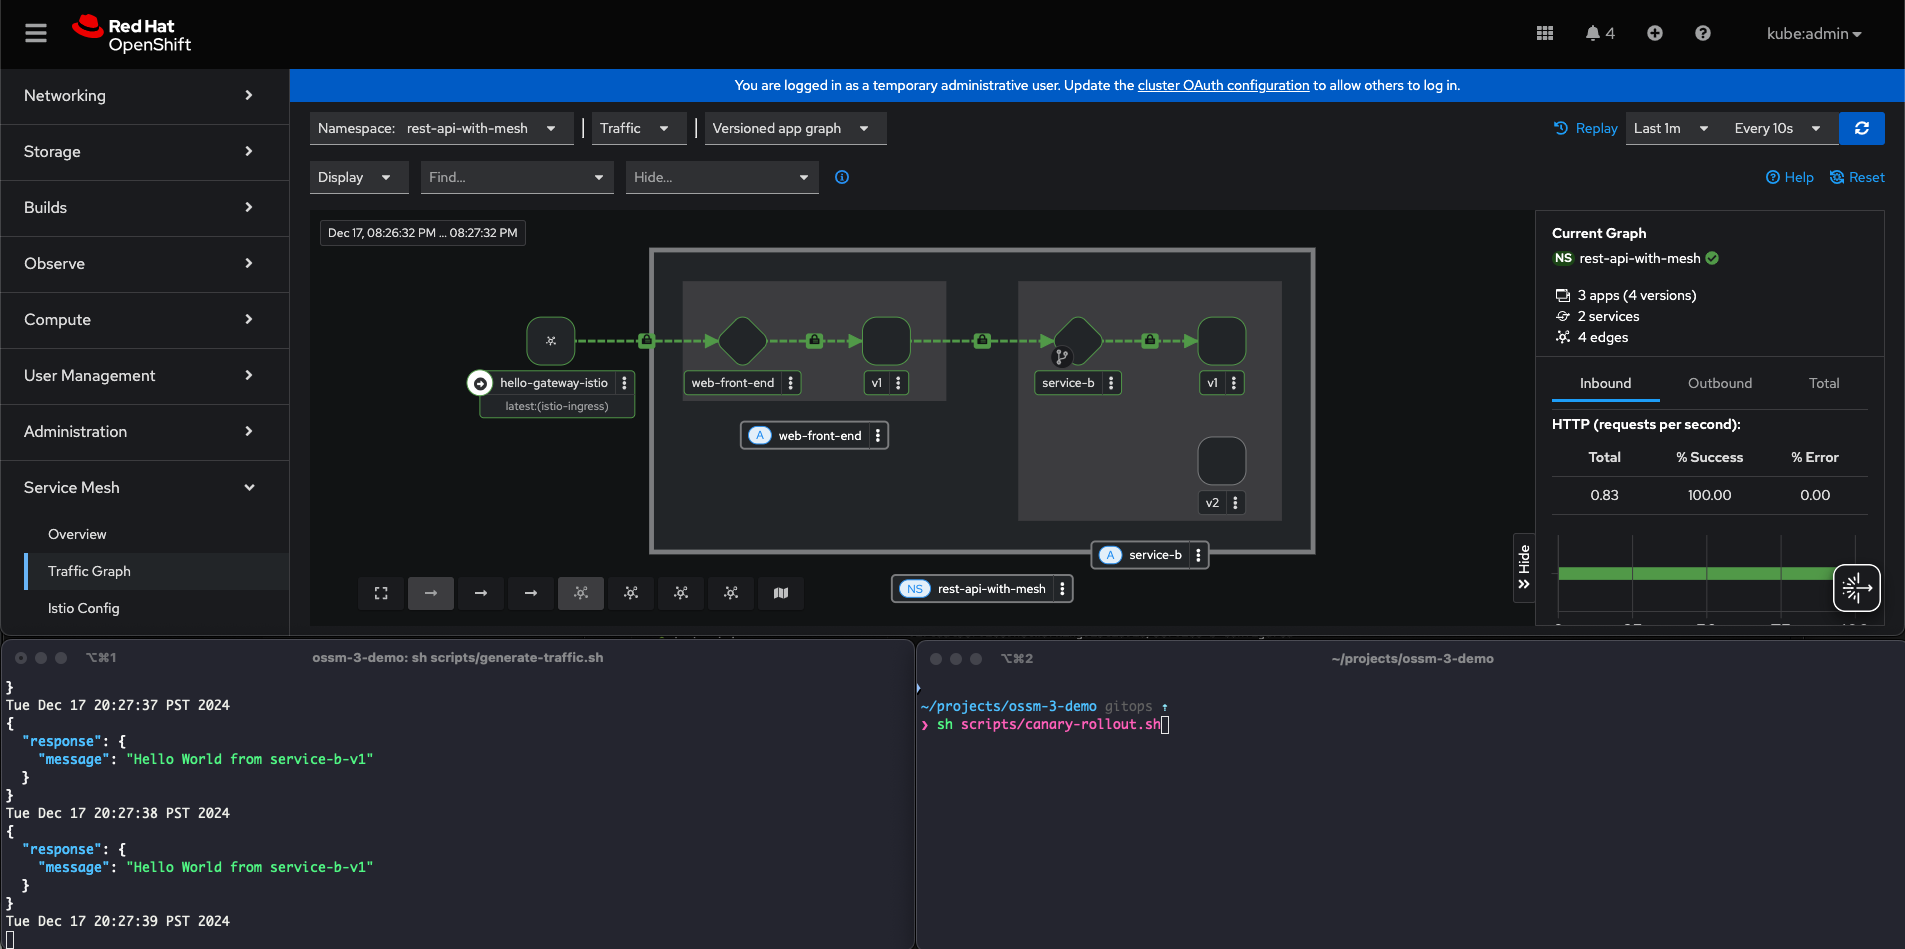Click the Replay button
This screenshot has width=1905, height=949.
tap(1585, 128)
